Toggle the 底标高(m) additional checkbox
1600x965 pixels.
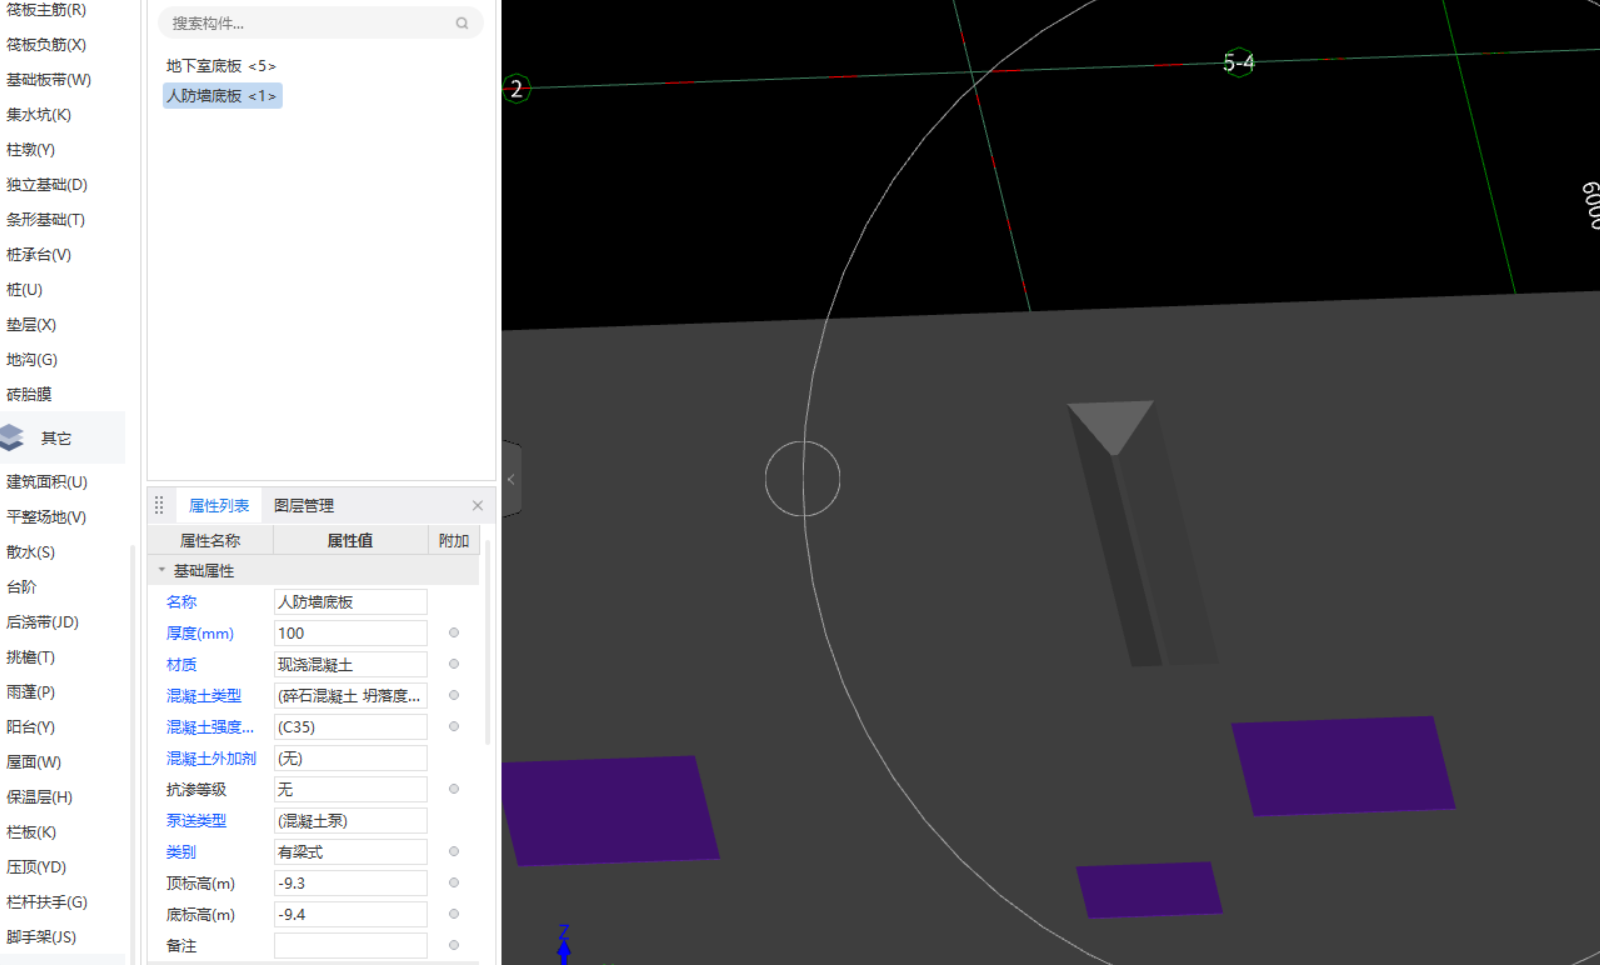pos(454,914)
